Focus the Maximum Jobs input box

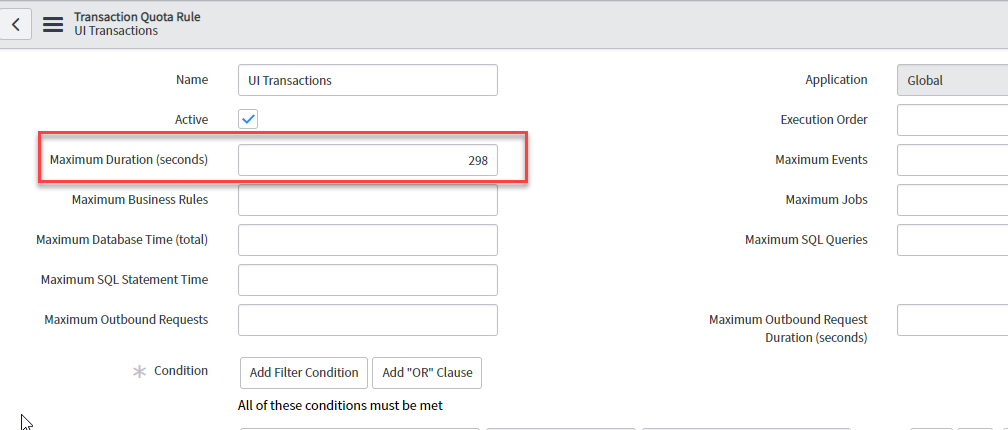point(951,200)
